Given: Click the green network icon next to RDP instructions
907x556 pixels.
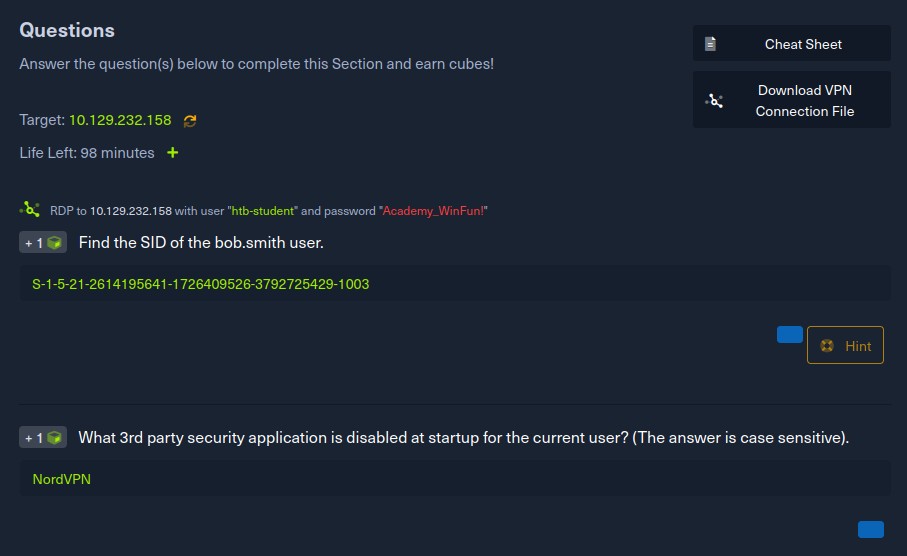Looking at the screenshot, I should pos(30,209).
